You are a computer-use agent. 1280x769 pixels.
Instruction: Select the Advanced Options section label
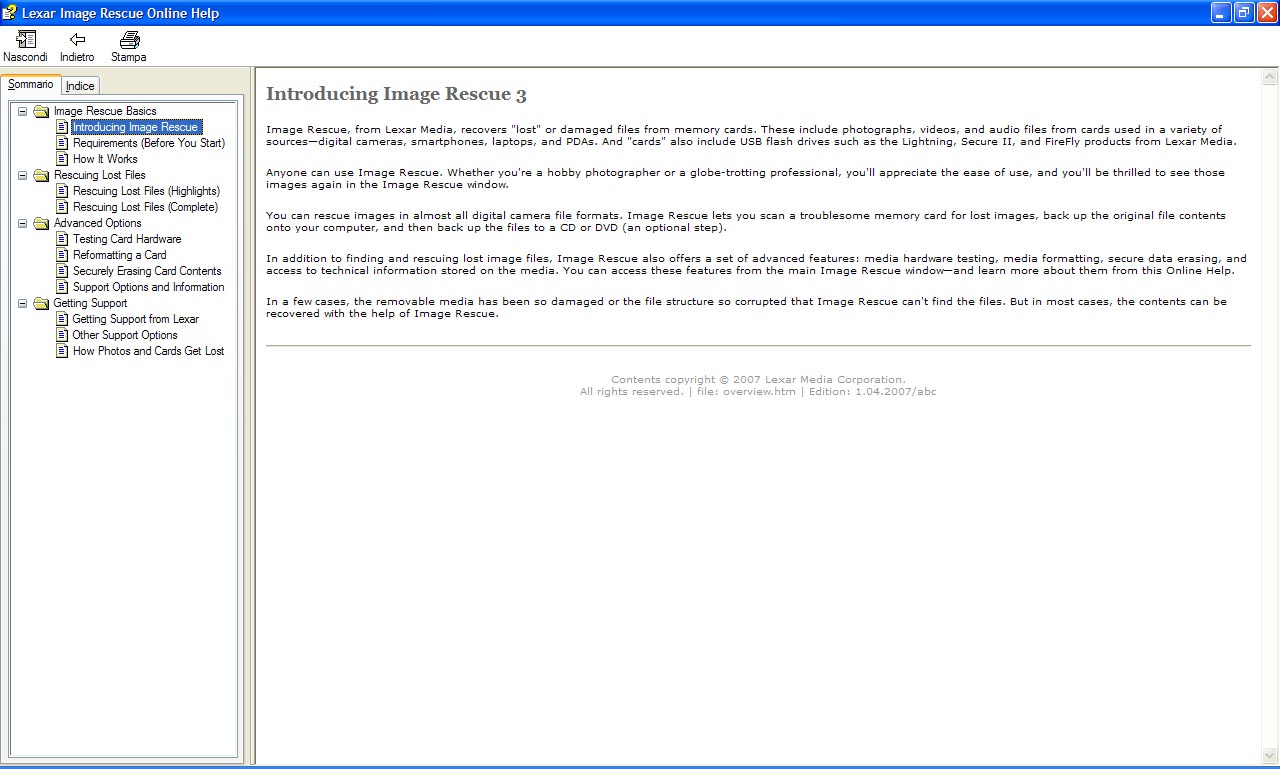98,223
